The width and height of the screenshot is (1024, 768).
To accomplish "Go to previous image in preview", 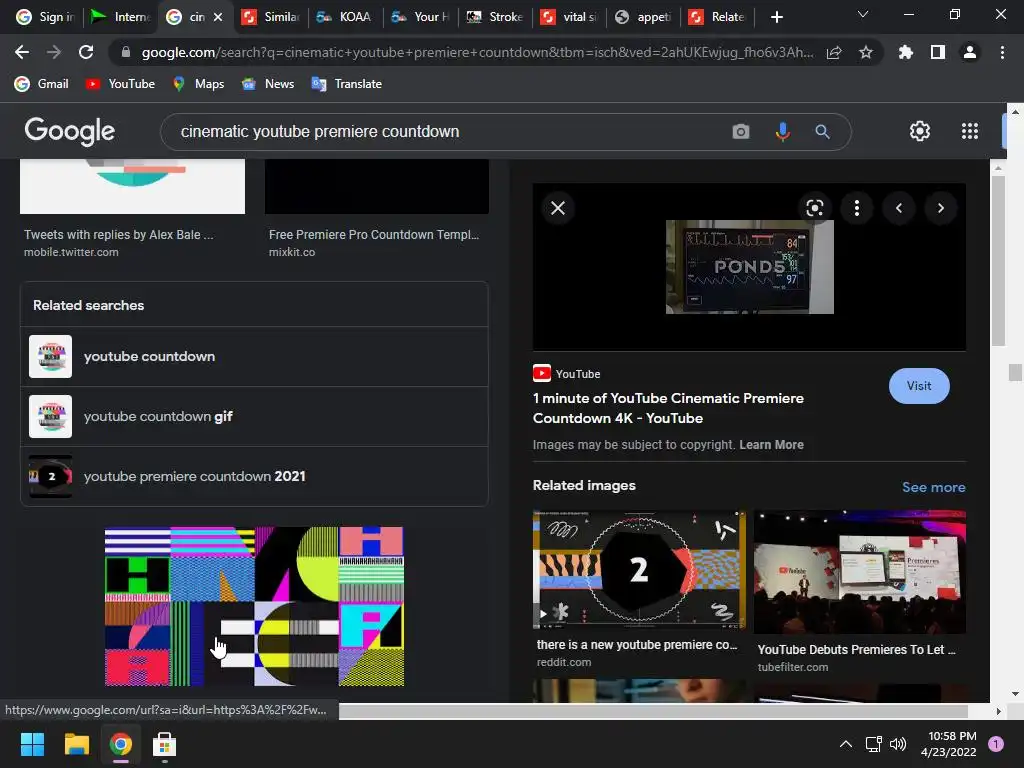I will 899,208.
